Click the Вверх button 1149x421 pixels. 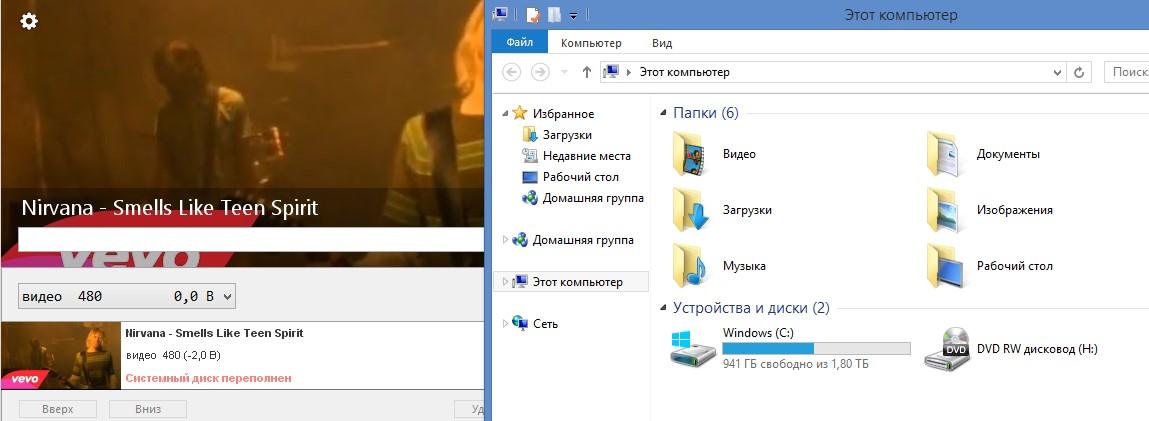pos(58,409)
